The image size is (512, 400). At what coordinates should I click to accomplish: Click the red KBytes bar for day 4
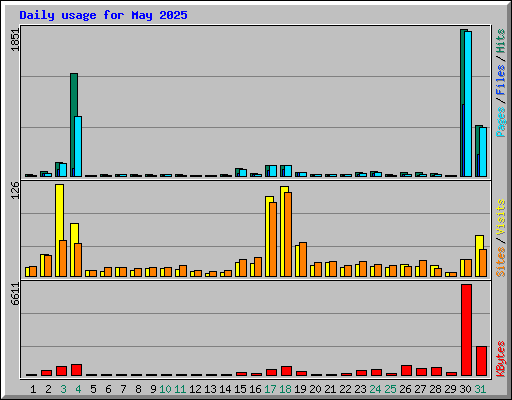pos(76,370)
